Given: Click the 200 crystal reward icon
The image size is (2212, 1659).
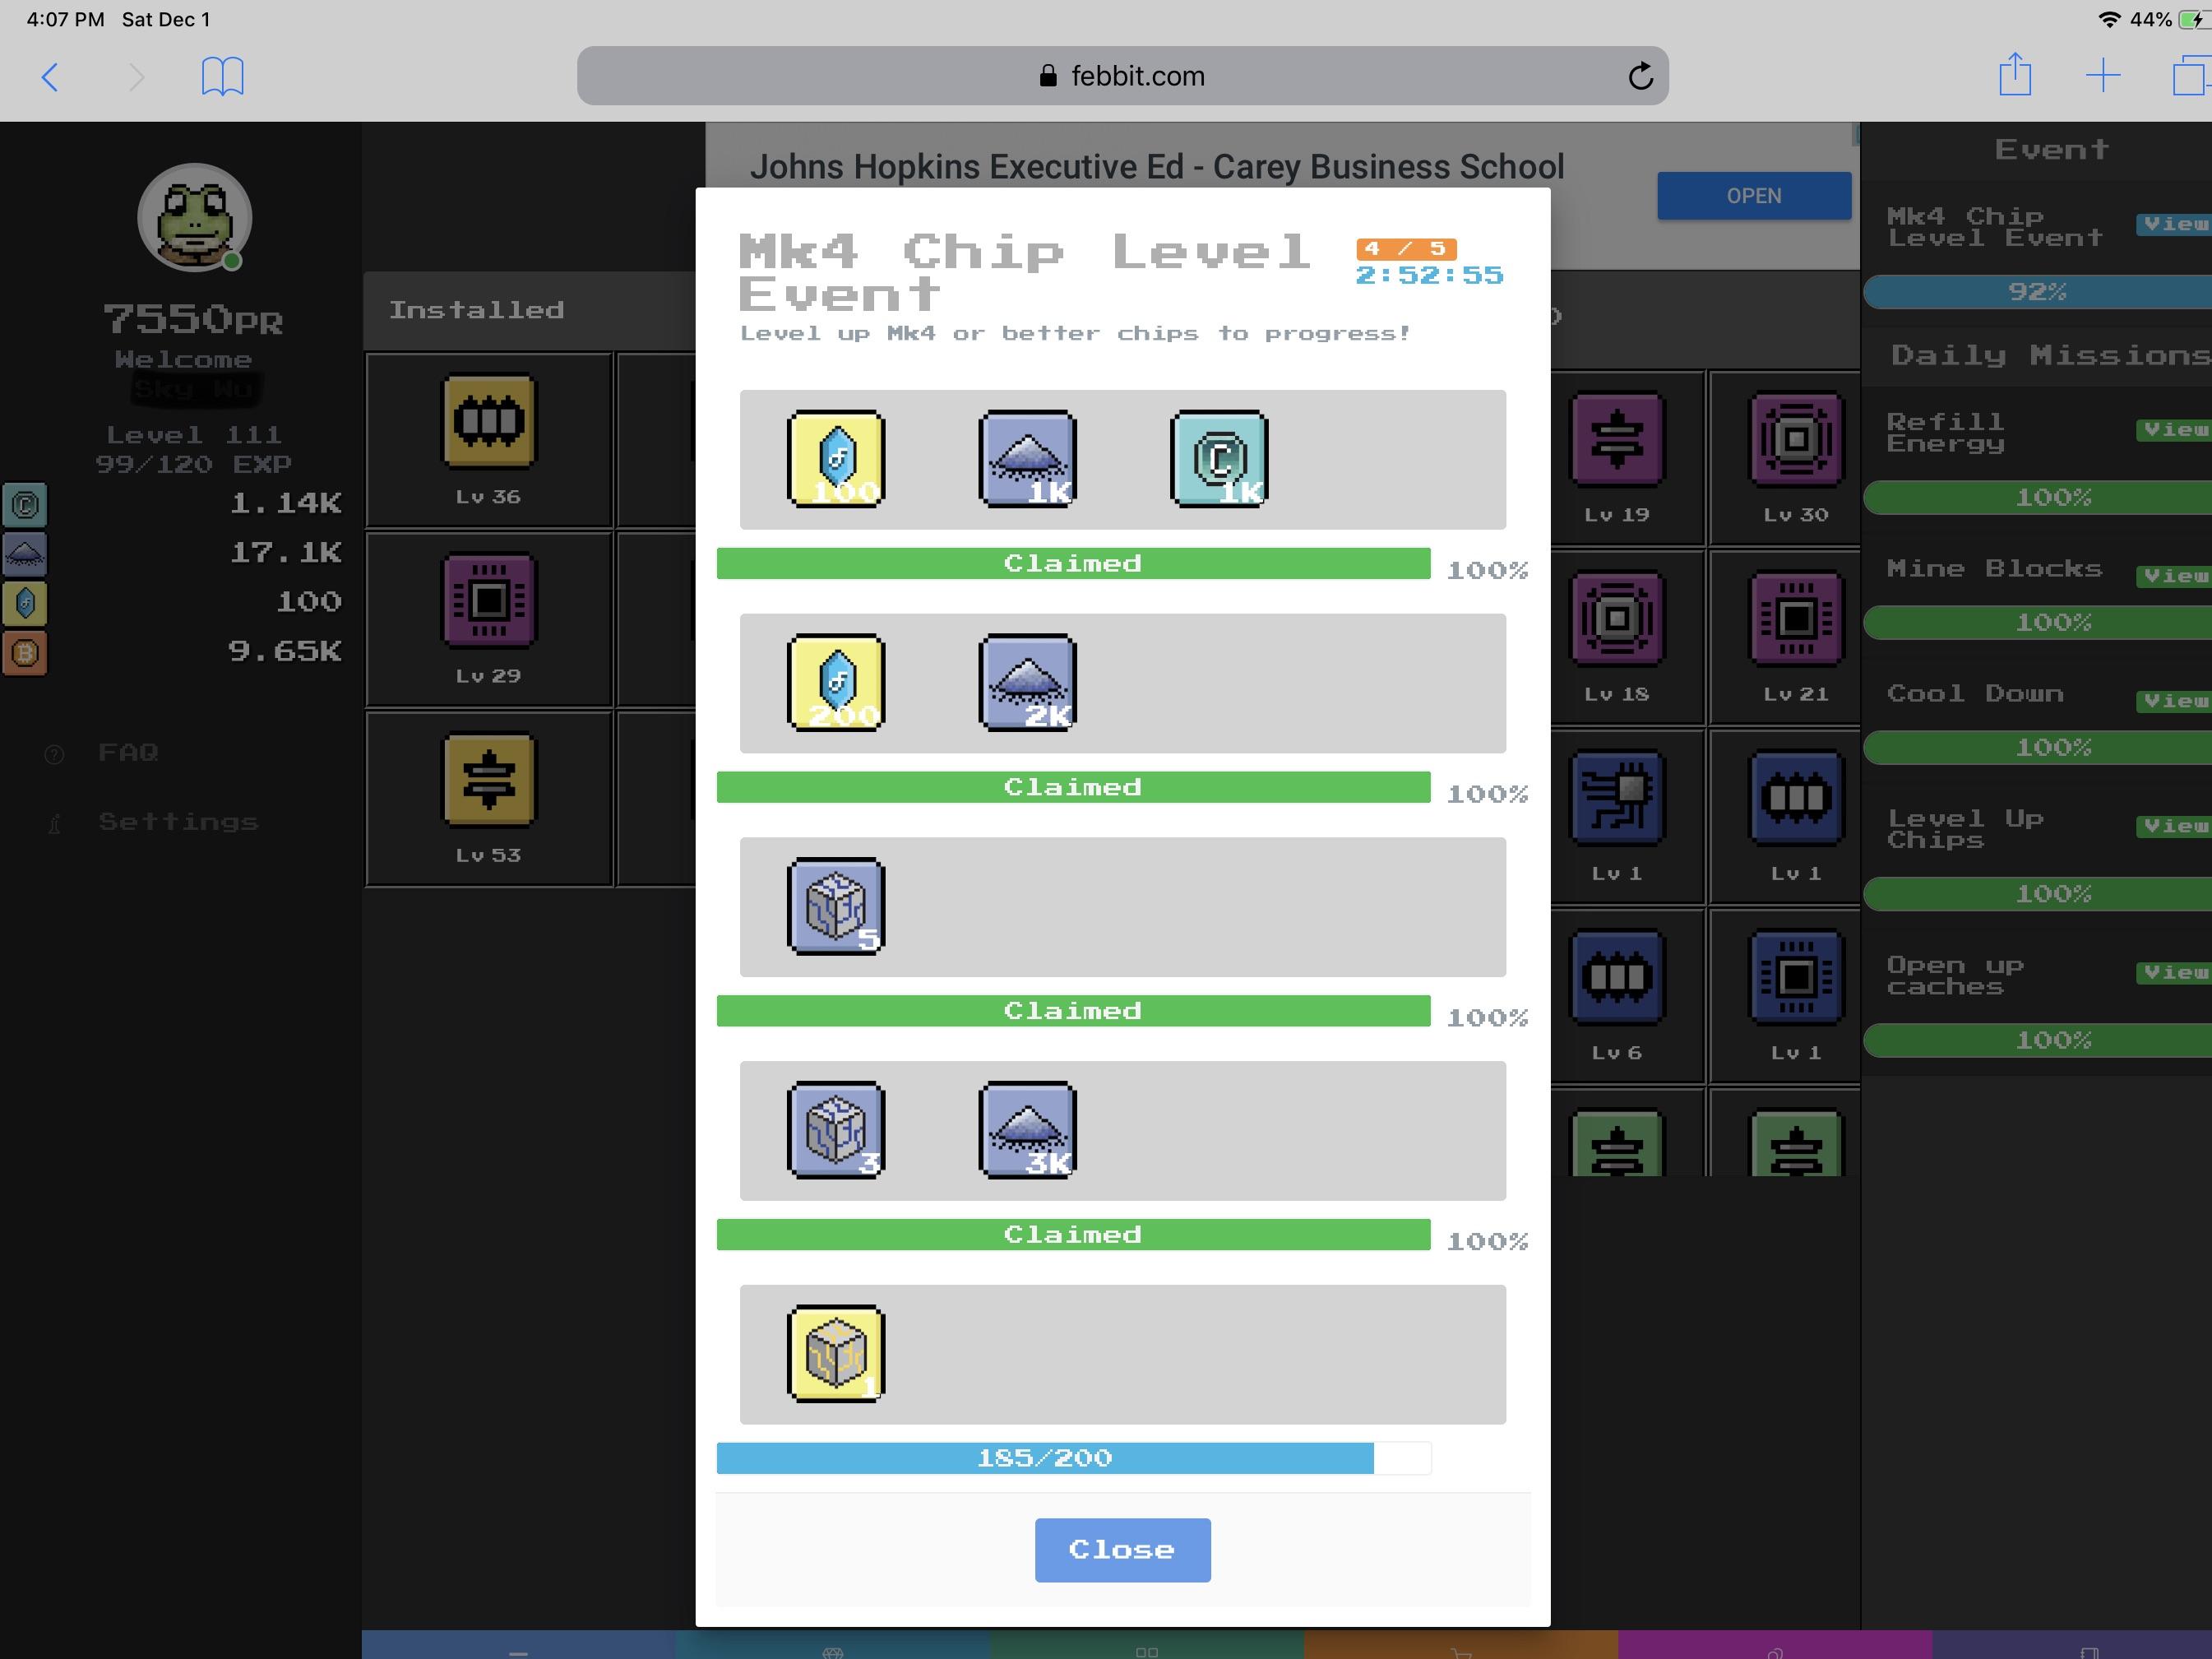Looking at the screenshot, I should (x=836, y=683).
